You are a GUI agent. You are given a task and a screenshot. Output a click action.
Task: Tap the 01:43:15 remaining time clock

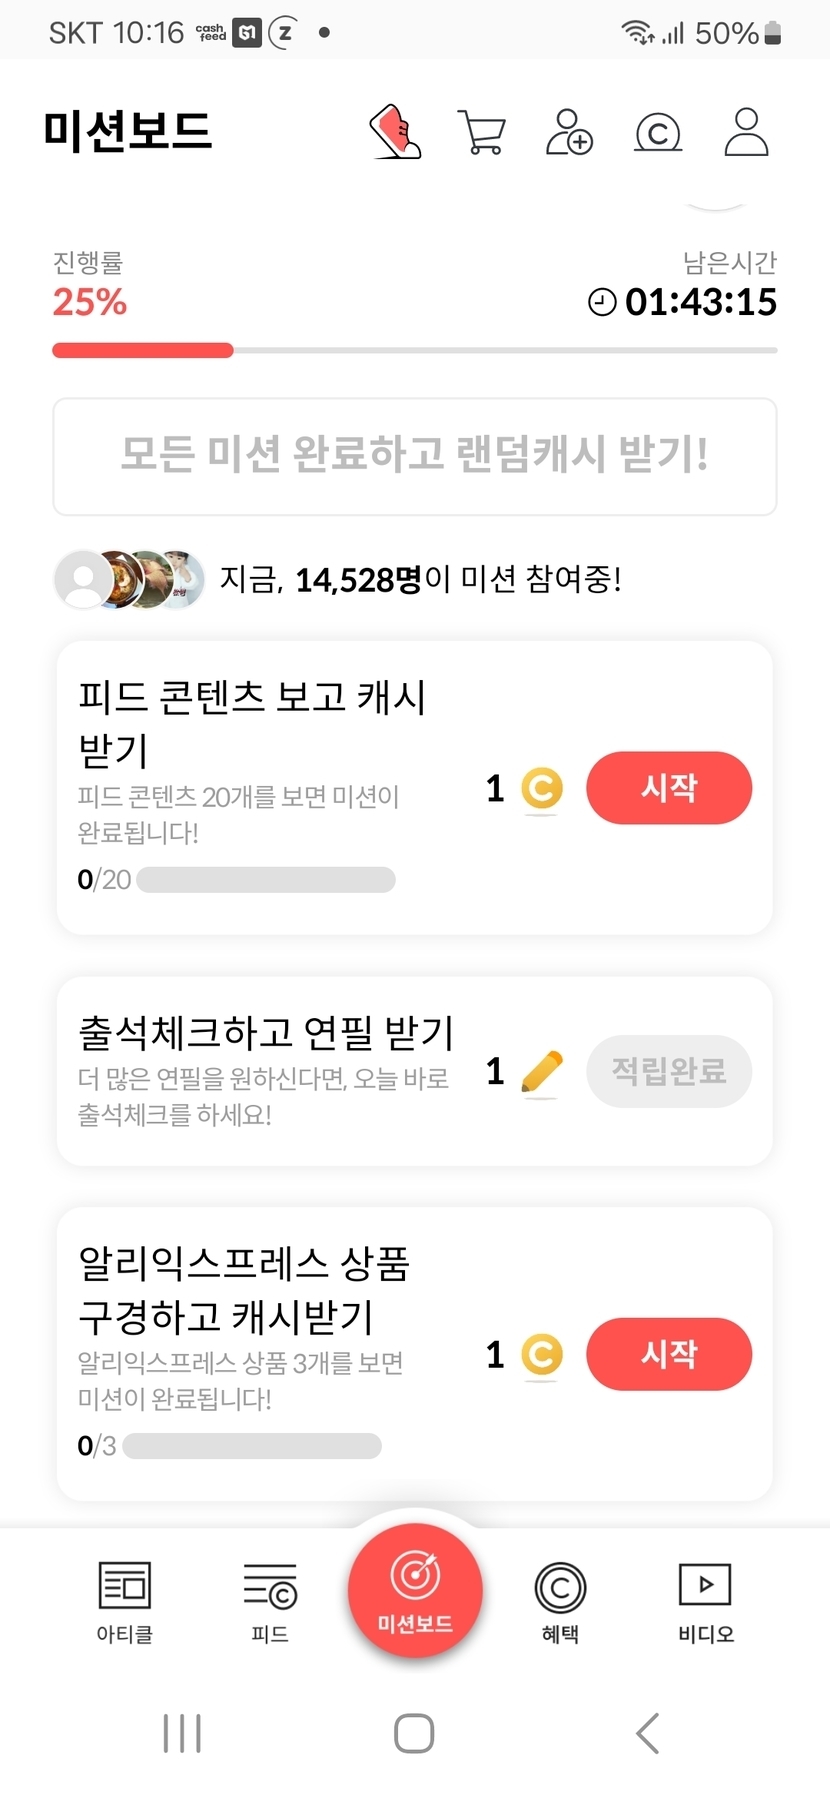coord(684,302)
